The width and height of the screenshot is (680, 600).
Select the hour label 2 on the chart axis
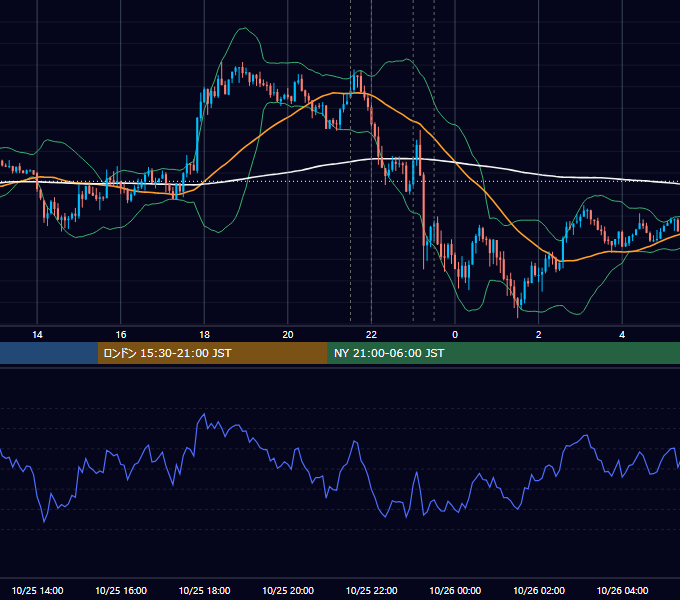tap(539, 335)
